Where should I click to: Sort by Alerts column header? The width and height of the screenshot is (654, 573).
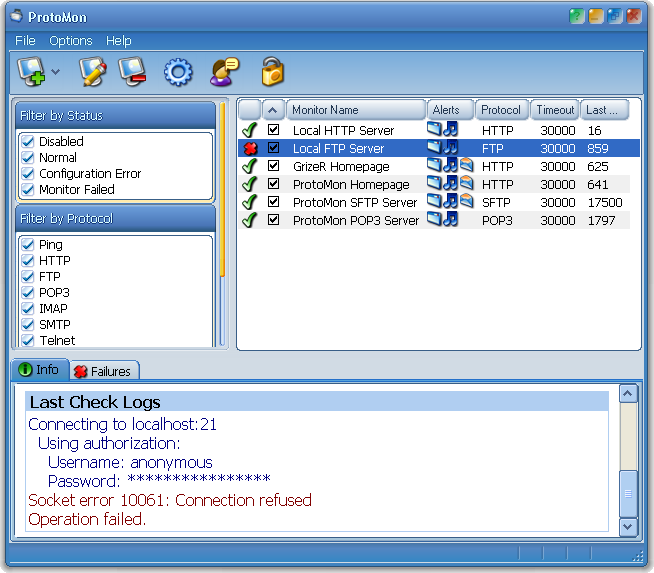450,110
